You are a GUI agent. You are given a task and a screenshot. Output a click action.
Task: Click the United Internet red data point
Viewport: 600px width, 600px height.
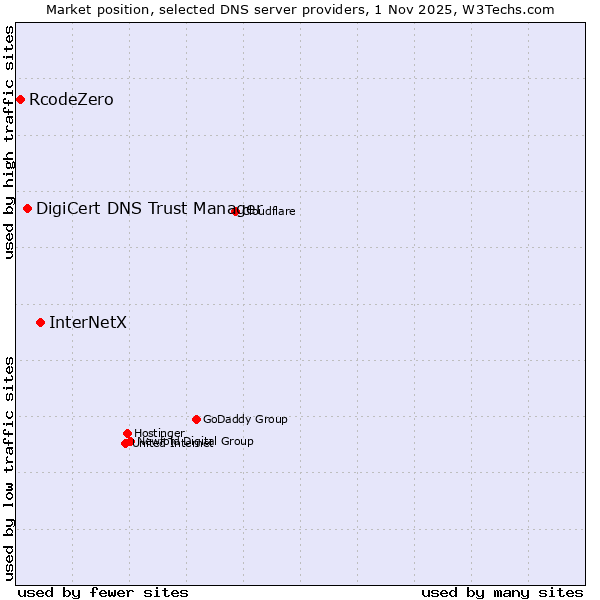coord(124,443)
